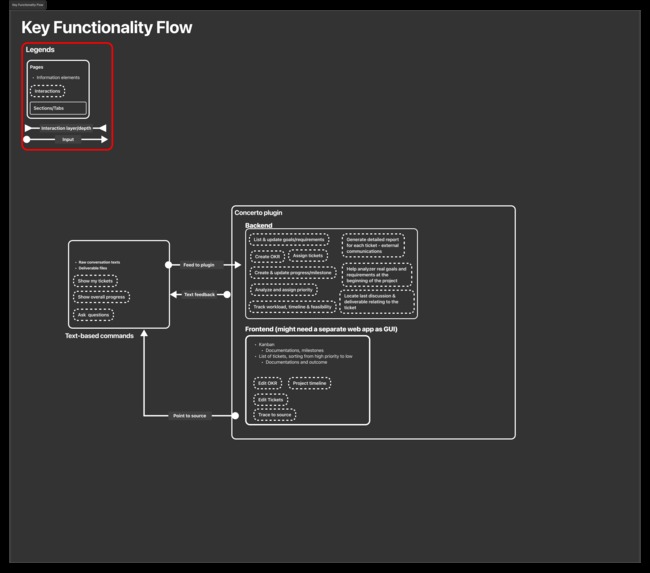Select the 'Key Functionality Flow' title text
The width and height of the screenshot is (650, 573).
pyautogui.click(x=107, y=28)
